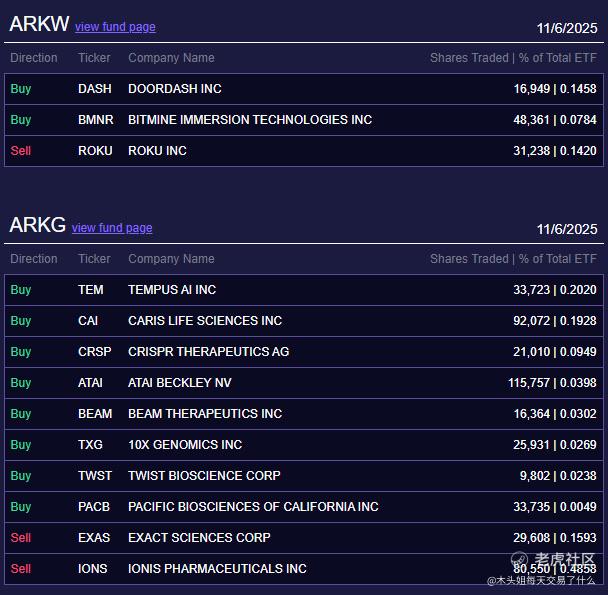Screen dimensions: 608x595
Task: Select the value 31,238 | 0.1420
Action: (555, 151)
